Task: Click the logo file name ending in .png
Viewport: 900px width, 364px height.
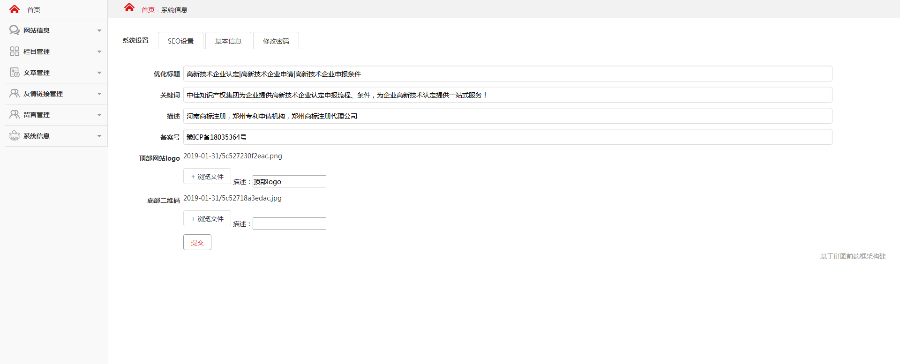Action: click(233, 156)
